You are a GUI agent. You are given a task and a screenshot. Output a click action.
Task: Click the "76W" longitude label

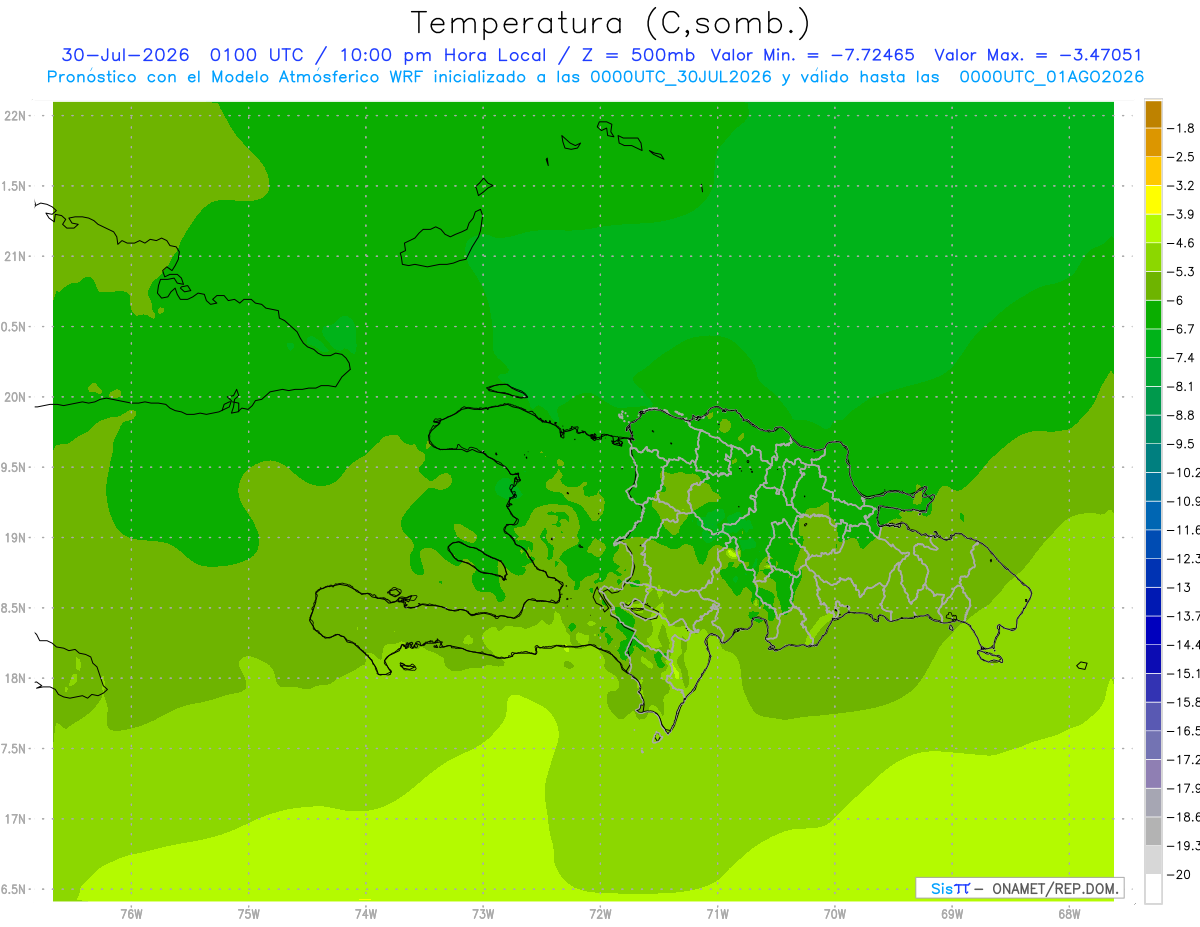(131, 913)
